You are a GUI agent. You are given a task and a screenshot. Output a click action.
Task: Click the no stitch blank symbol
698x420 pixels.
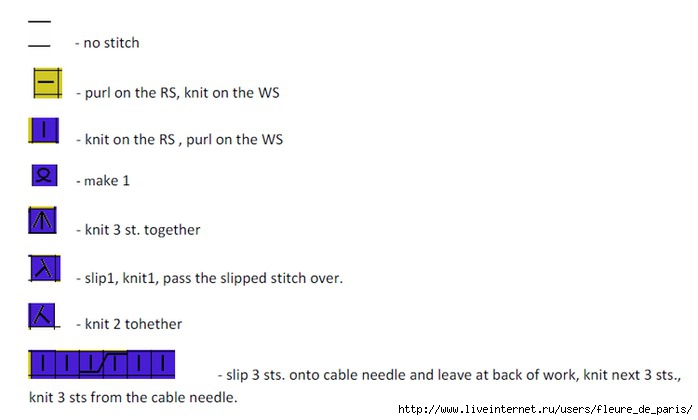coord(39,33)
